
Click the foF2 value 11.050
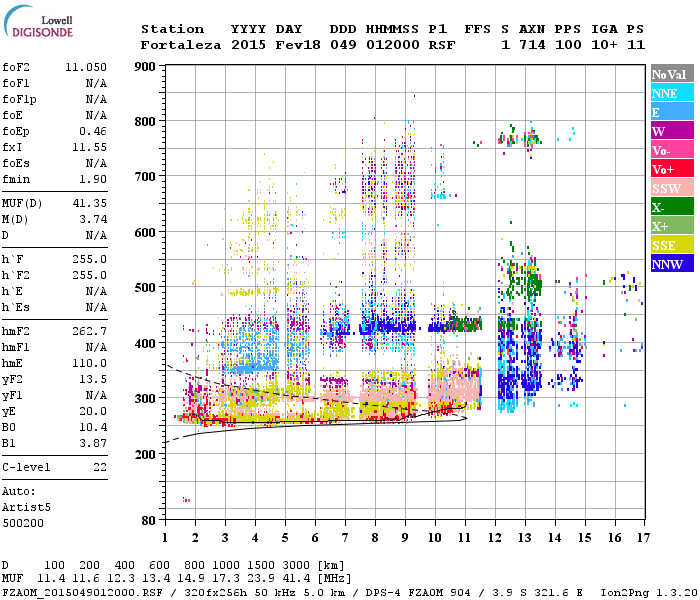(x=86, y=65)
